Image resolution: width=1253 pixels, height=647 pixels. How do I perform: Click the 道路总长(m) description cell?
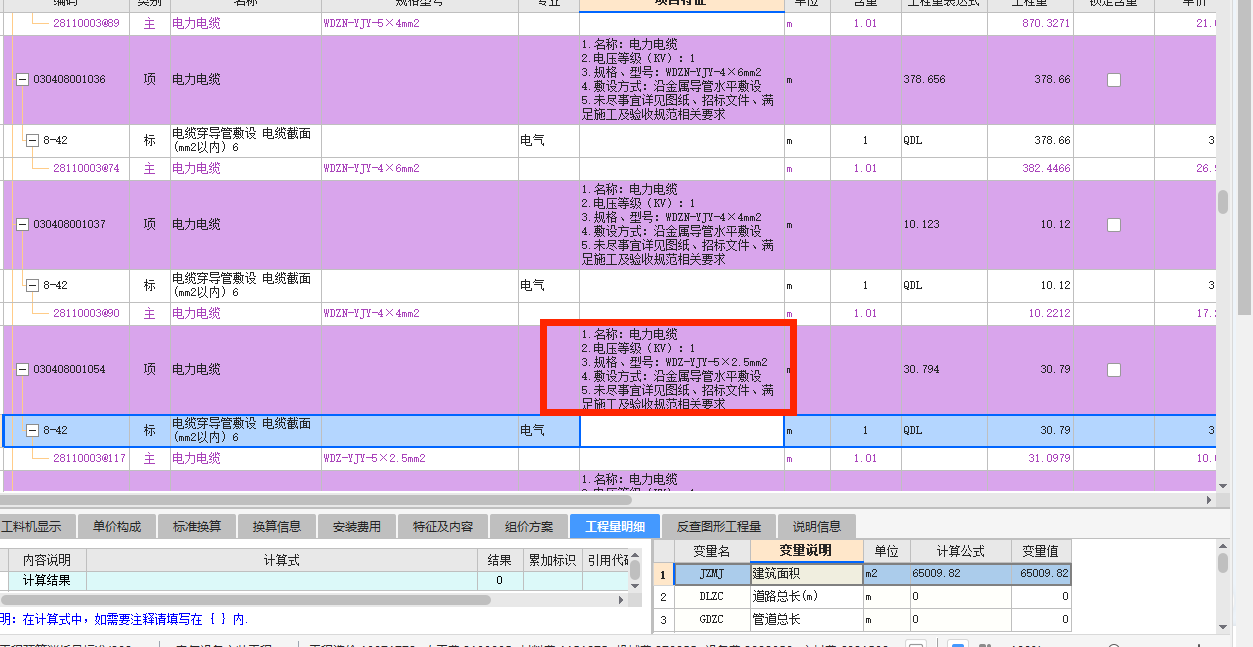[x=806, y=597]
